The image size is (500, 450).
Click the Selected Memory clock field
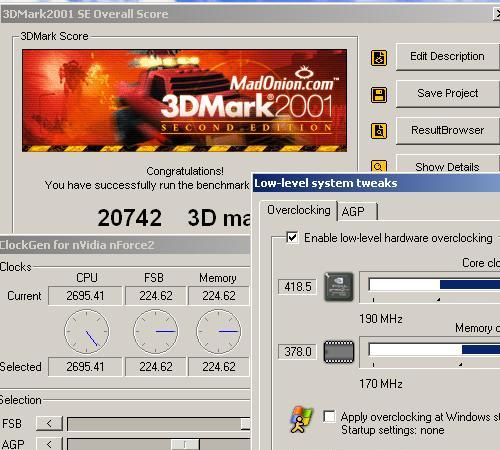click(219, 367)
